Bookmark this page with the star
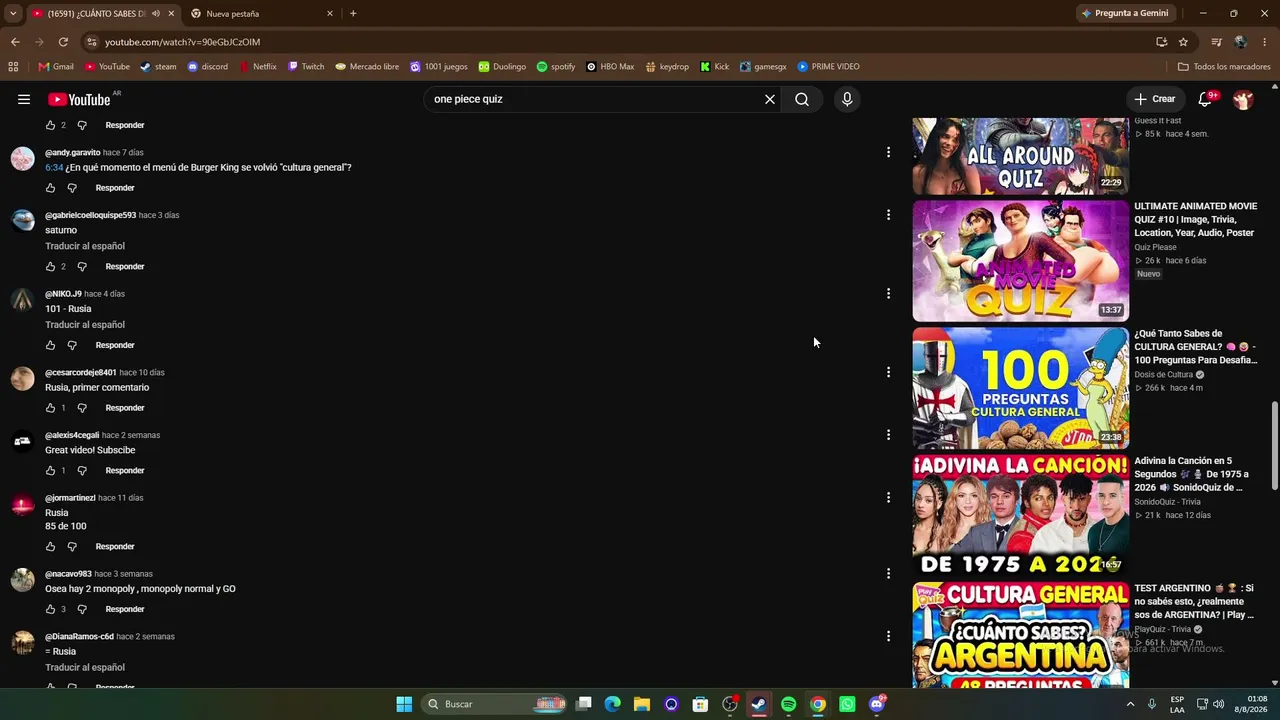Screen dimensions: 1280x720 [x=1183, y=42]
